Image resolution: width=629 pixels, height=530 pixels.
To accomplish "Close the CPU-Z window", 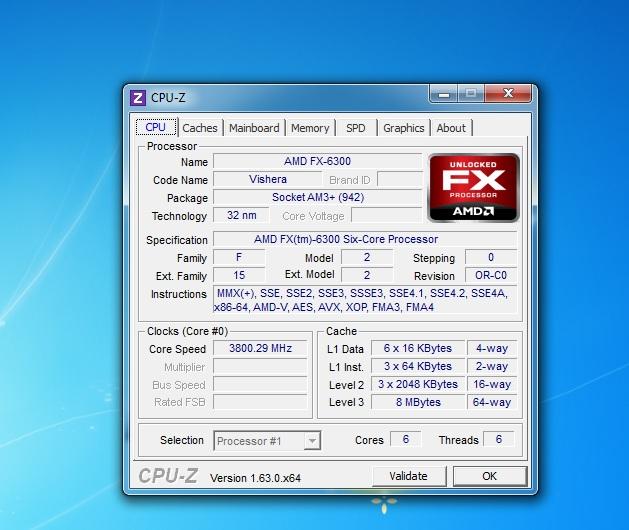I will coord(508,93).
